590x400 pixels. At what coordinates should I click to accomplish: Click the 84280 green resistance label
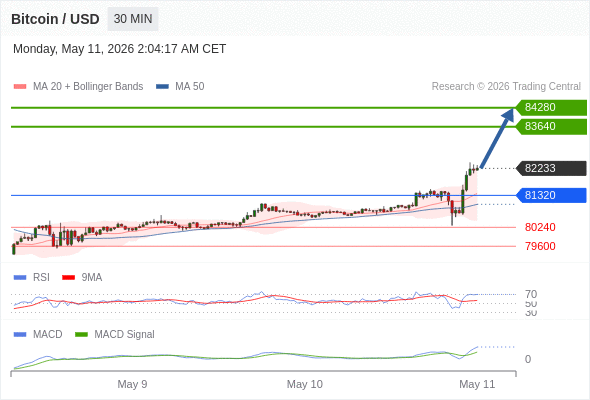click(551, 108)
